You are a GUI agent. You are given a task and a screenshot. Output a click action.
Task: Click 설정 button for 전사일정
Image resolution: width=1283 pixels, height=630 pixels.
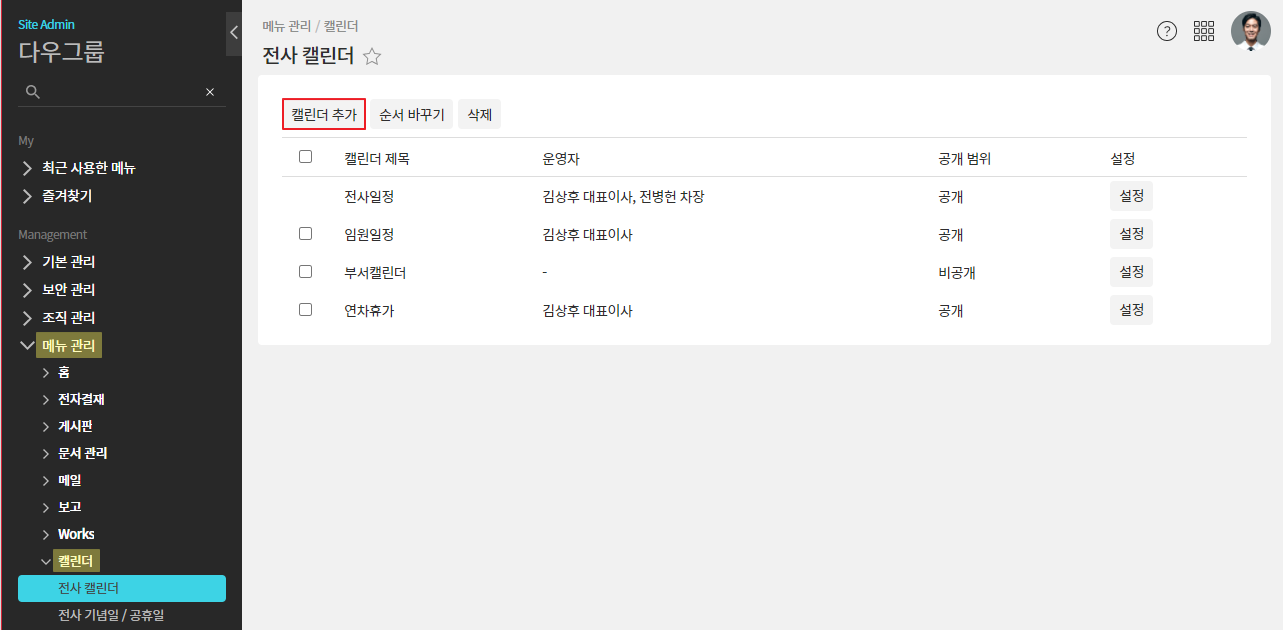point(1131,196)
